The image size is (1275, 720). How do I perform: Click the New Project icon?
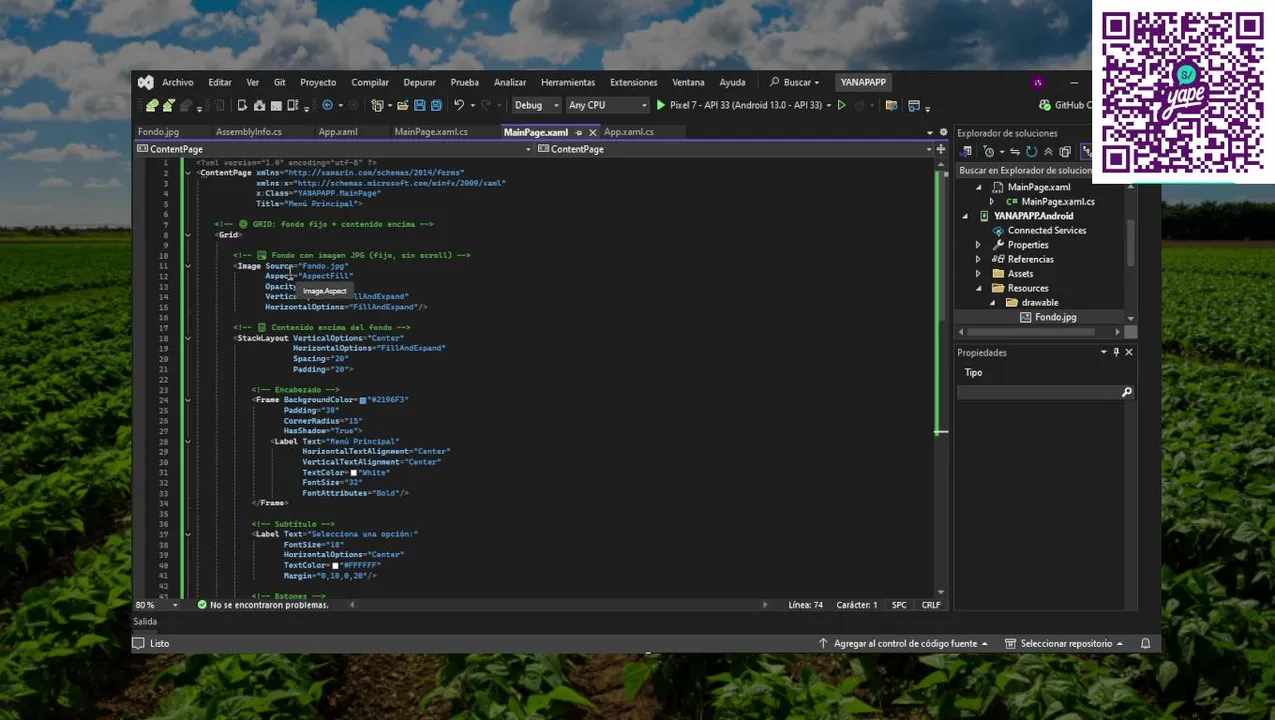coord(377,105)
